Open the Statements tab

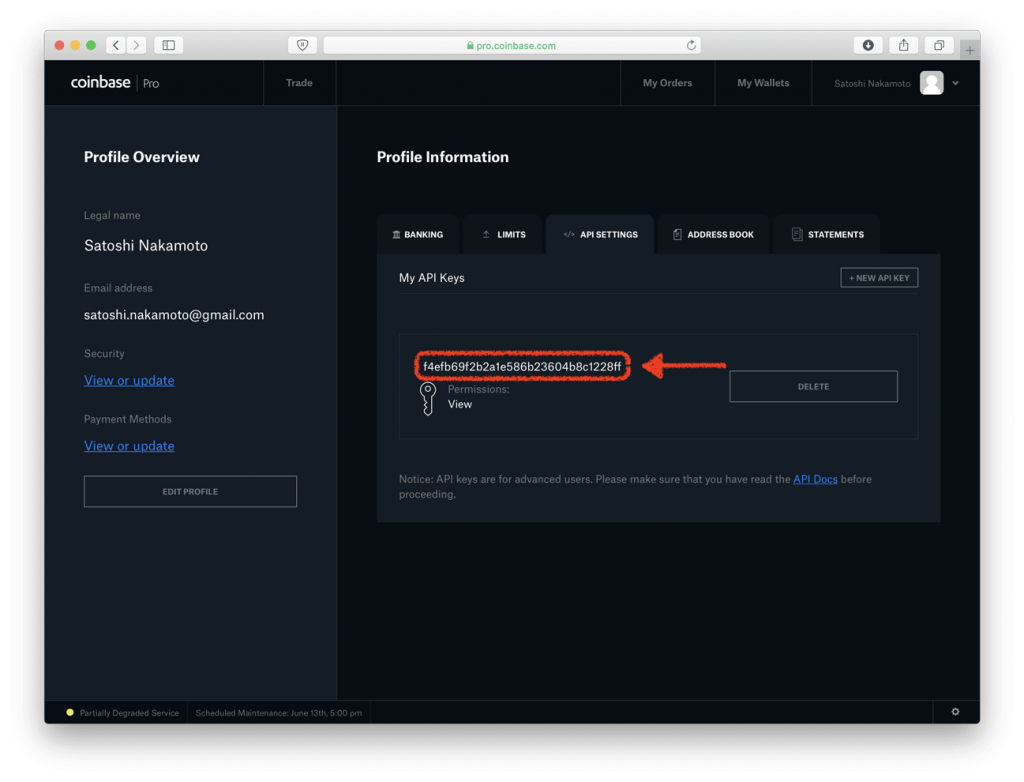point(827,235)
